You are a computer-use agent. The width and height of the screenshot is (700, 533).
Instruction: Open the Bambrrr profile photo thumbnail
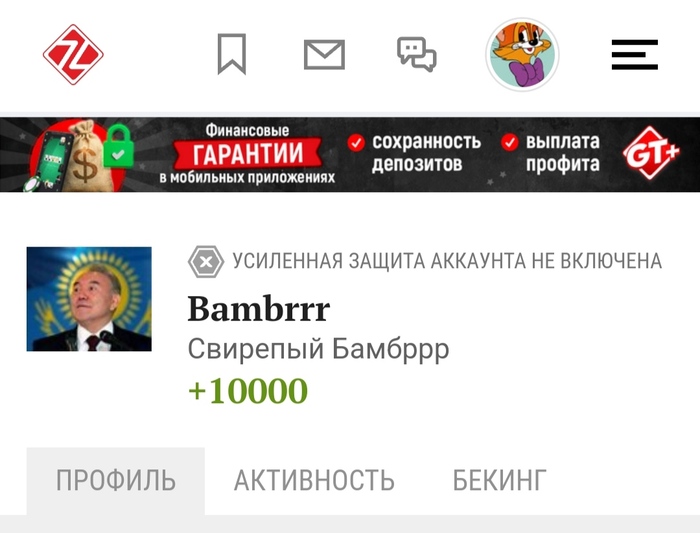tap(89, 299)
